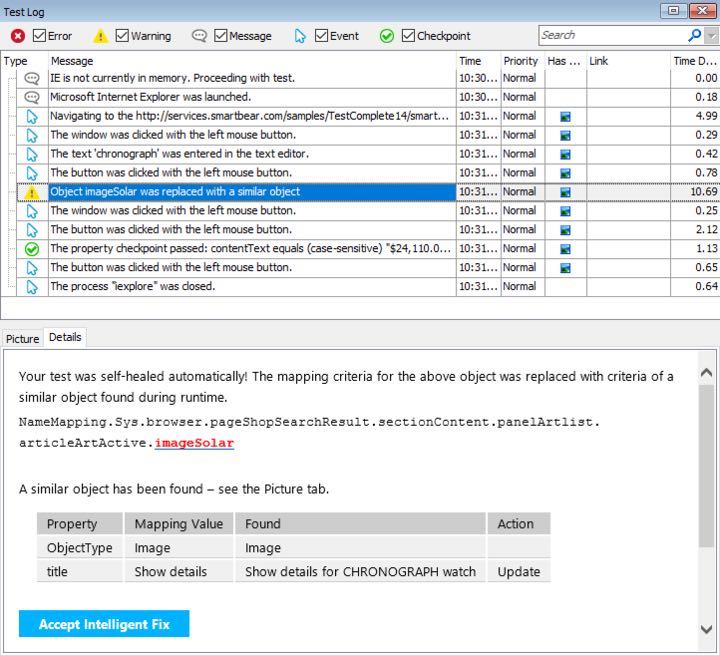720x656 pixels.
Task: Click the Message speech bubble filter icon
Action: click(x=199, y=36)
